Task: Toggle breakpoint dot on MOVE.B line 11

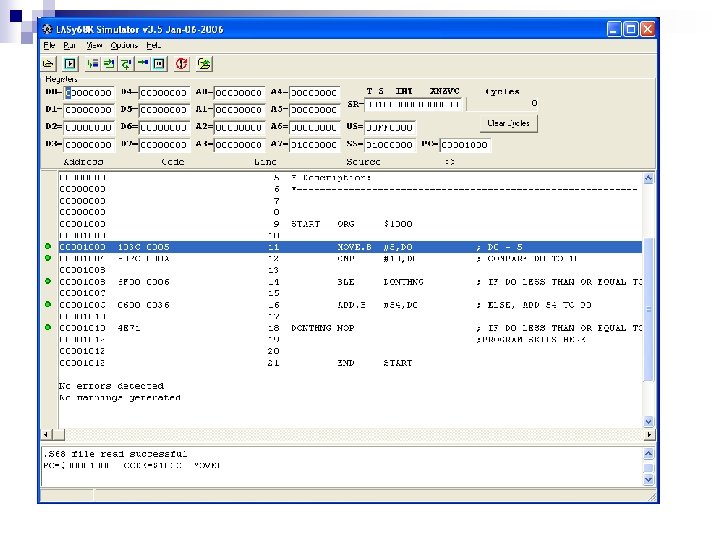Action: click(48, 246)
